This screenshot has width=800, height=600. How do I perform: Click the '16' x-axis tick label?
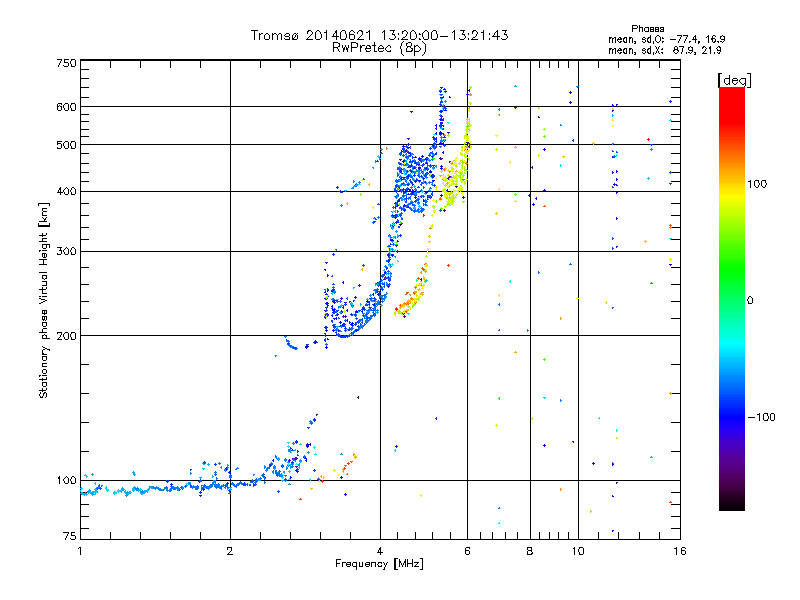pyautogui.click(x=680, y=551)
